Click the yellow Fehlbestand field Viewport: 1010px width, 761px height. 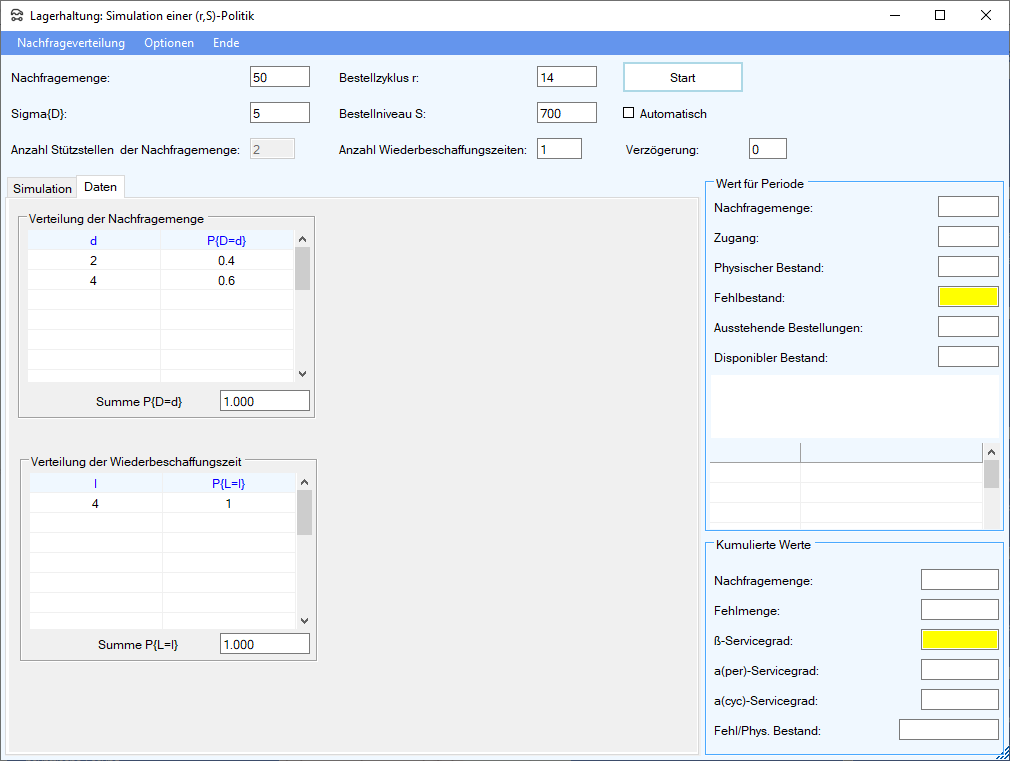[967, 296]
